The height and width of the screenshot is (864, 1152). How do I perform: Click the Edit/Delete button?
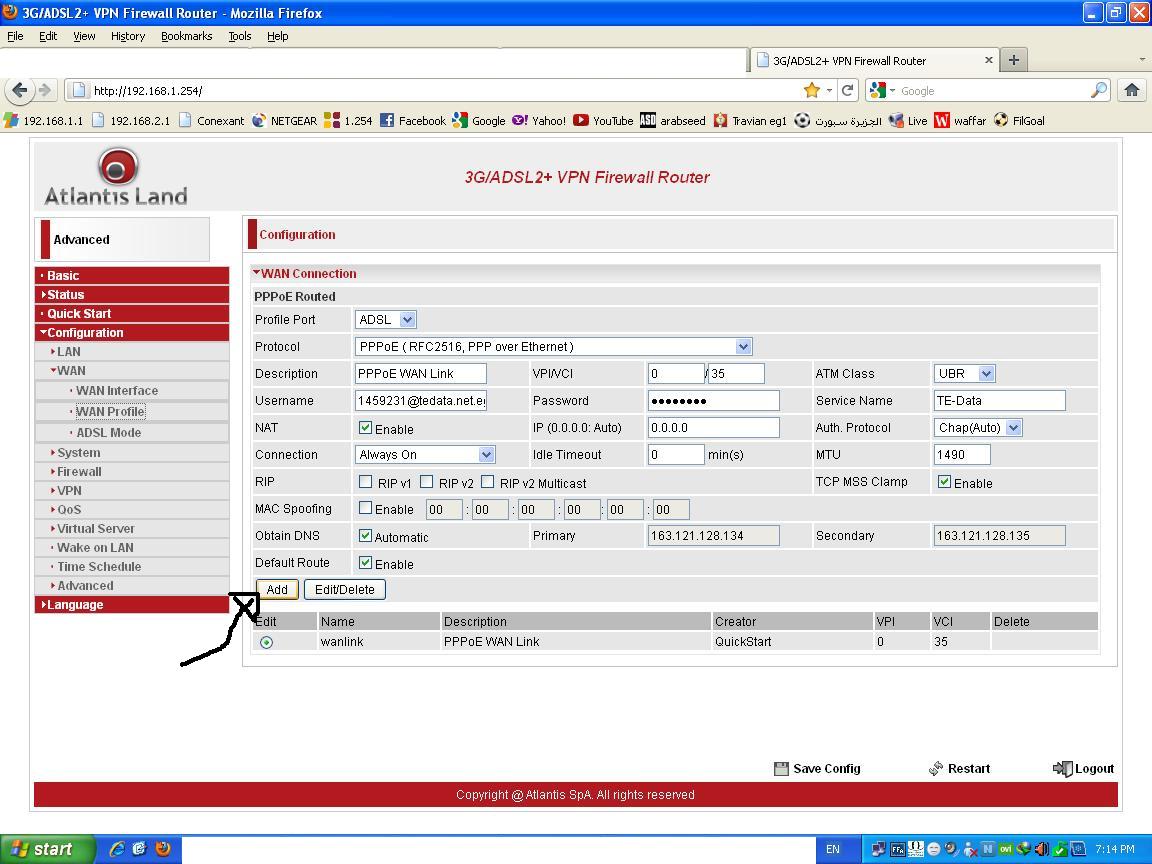point(345,589)
